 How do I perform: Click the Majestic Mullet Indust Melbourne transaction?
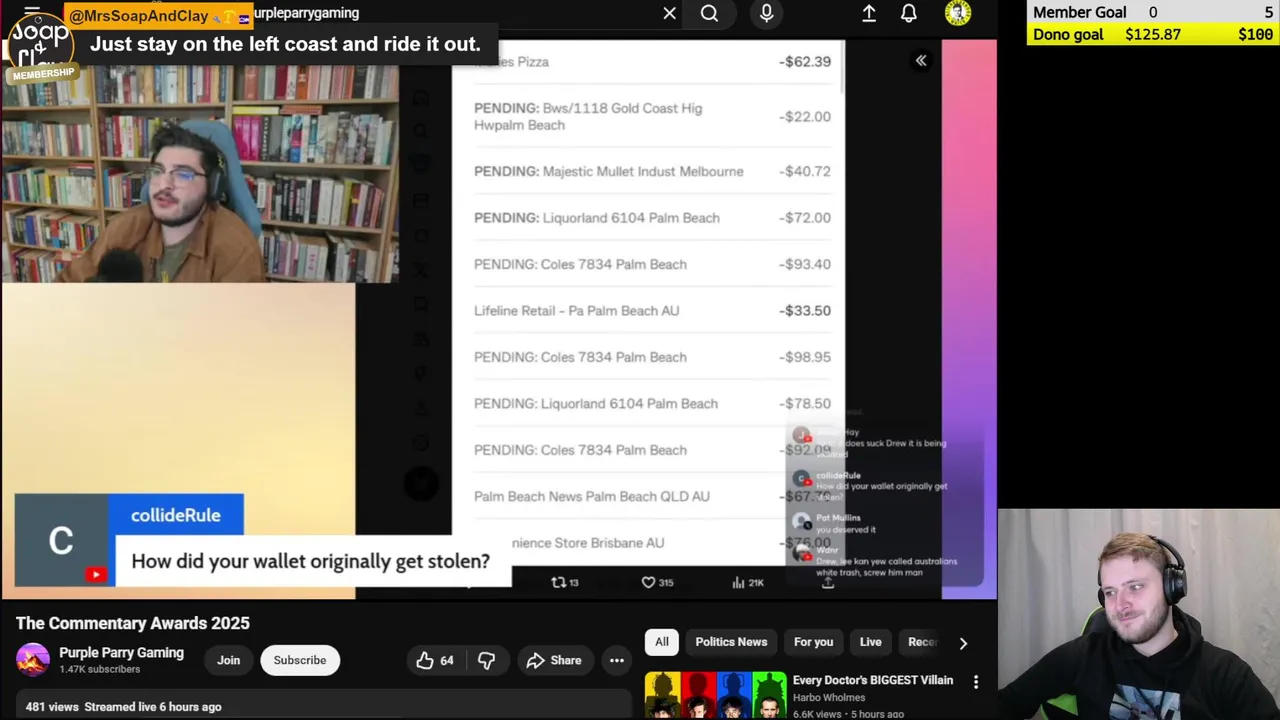(652, 171)
